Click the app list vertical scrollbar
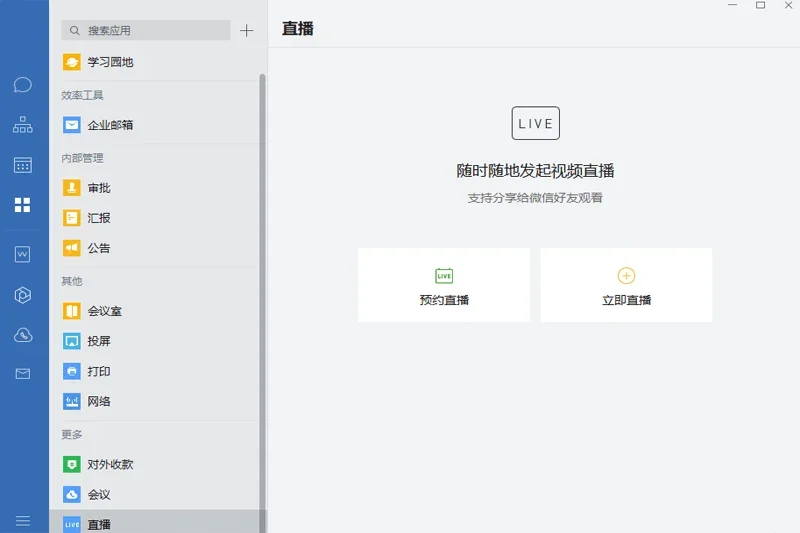The height and width of the screenshot is (533, 800). 262,303
